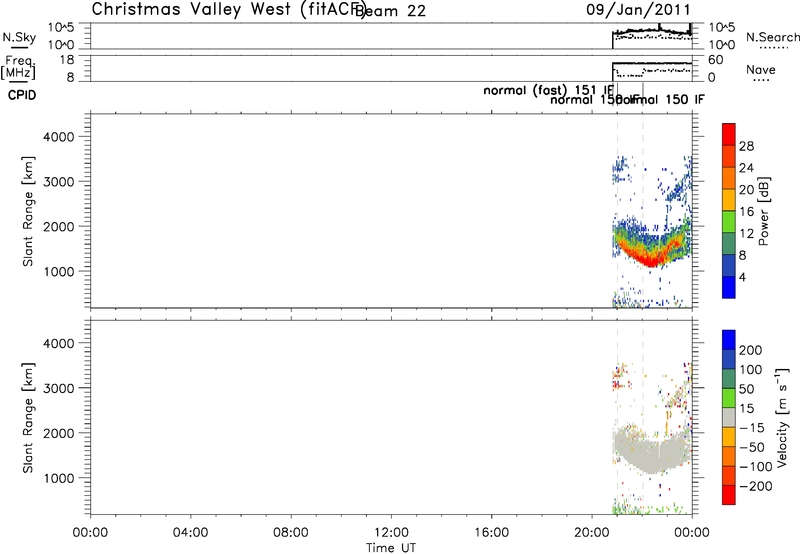Click the '28' label on Power colorbar
Viewport: 800px width, 554px height.
pyautogui.click(x=746, y=146)
